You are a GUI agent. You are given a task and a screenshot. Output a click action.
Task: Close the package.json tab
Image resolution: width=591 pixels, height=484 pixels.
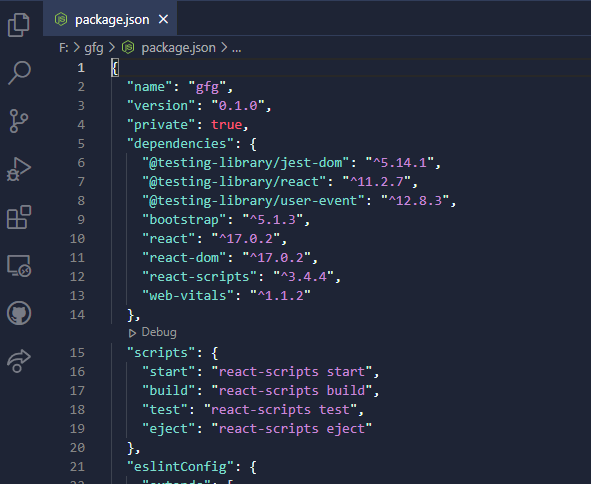[163, 19]
